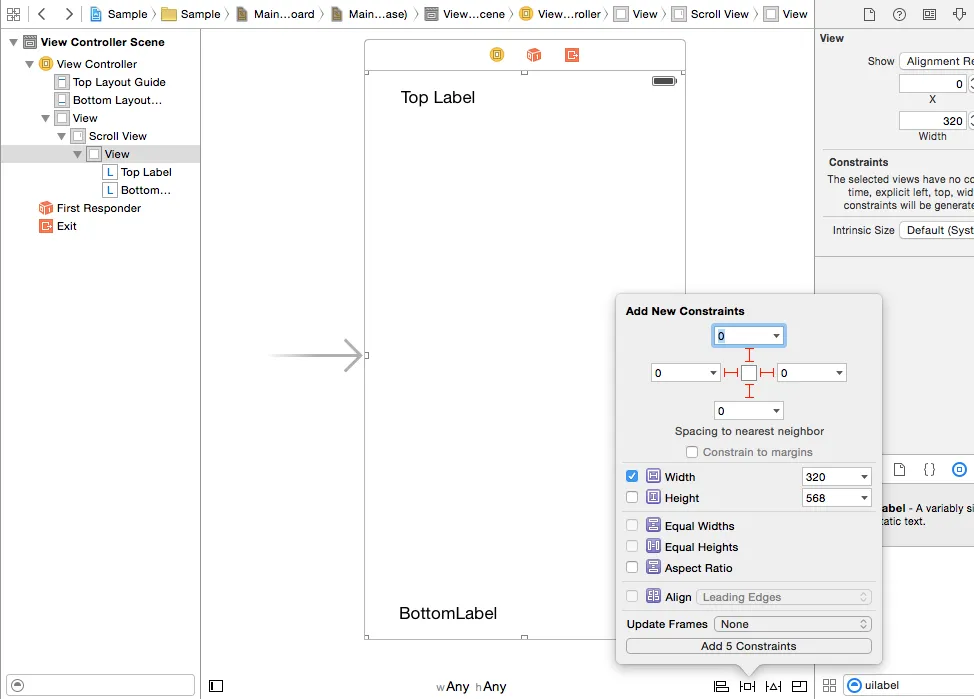Viewport: 974px width, 699px height.
Task: Open the Width value dropdown
Action: click(x=864, y=477)
